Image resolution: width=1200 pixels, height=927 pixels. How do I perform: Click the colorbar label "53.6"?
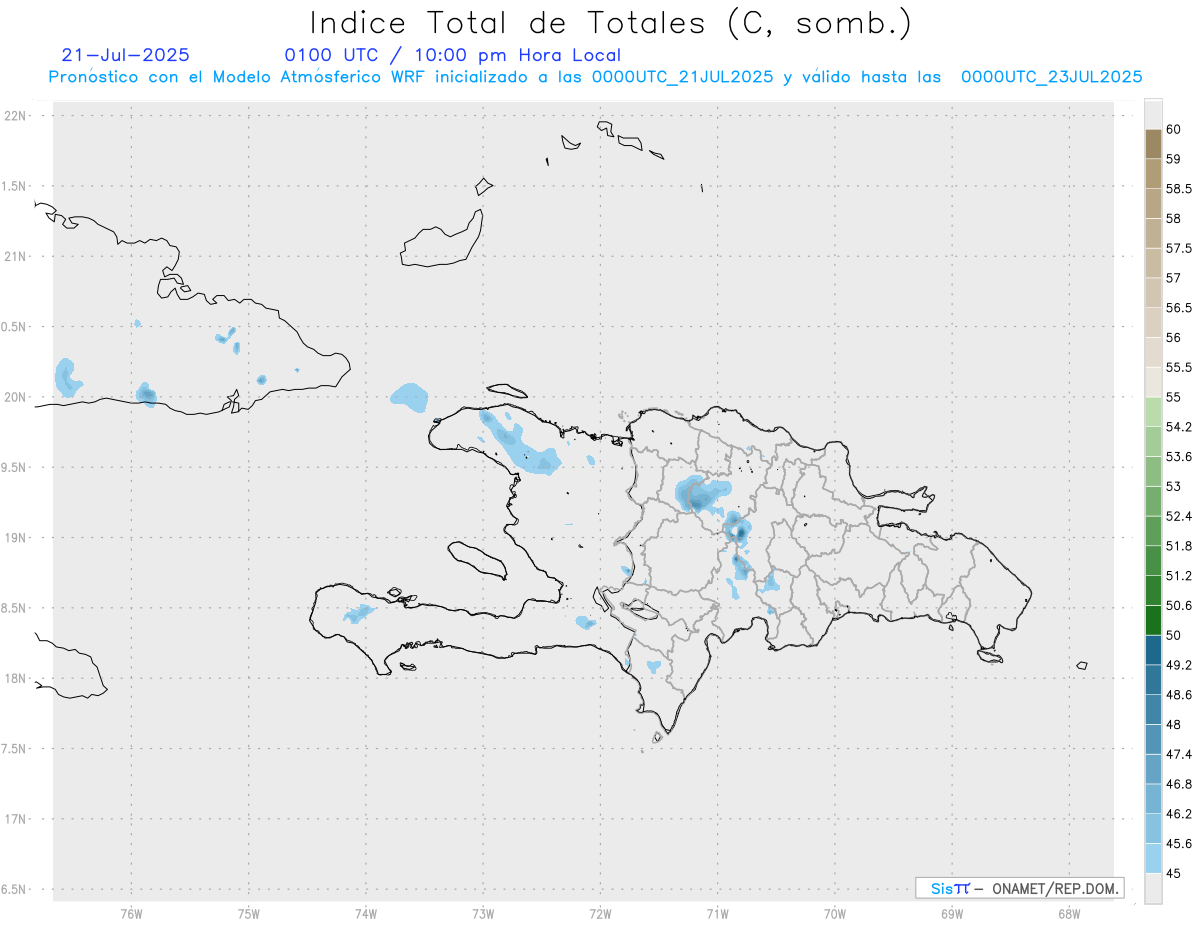coord(1178,456)
